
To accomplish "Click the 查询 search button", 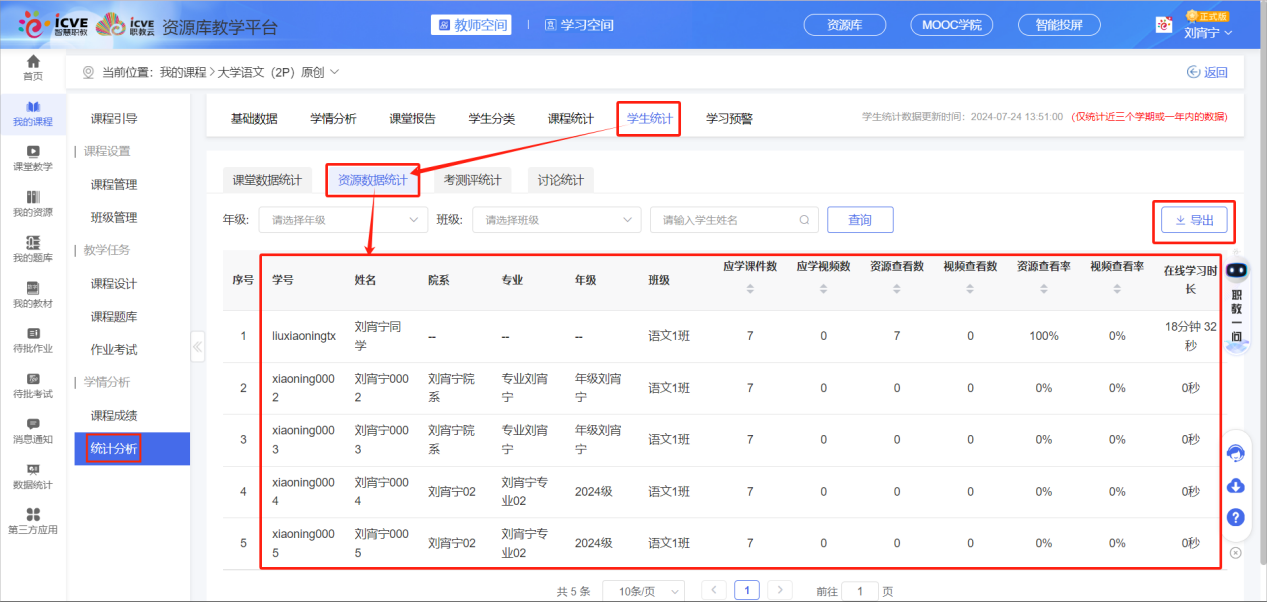I will tap(859, 220).
